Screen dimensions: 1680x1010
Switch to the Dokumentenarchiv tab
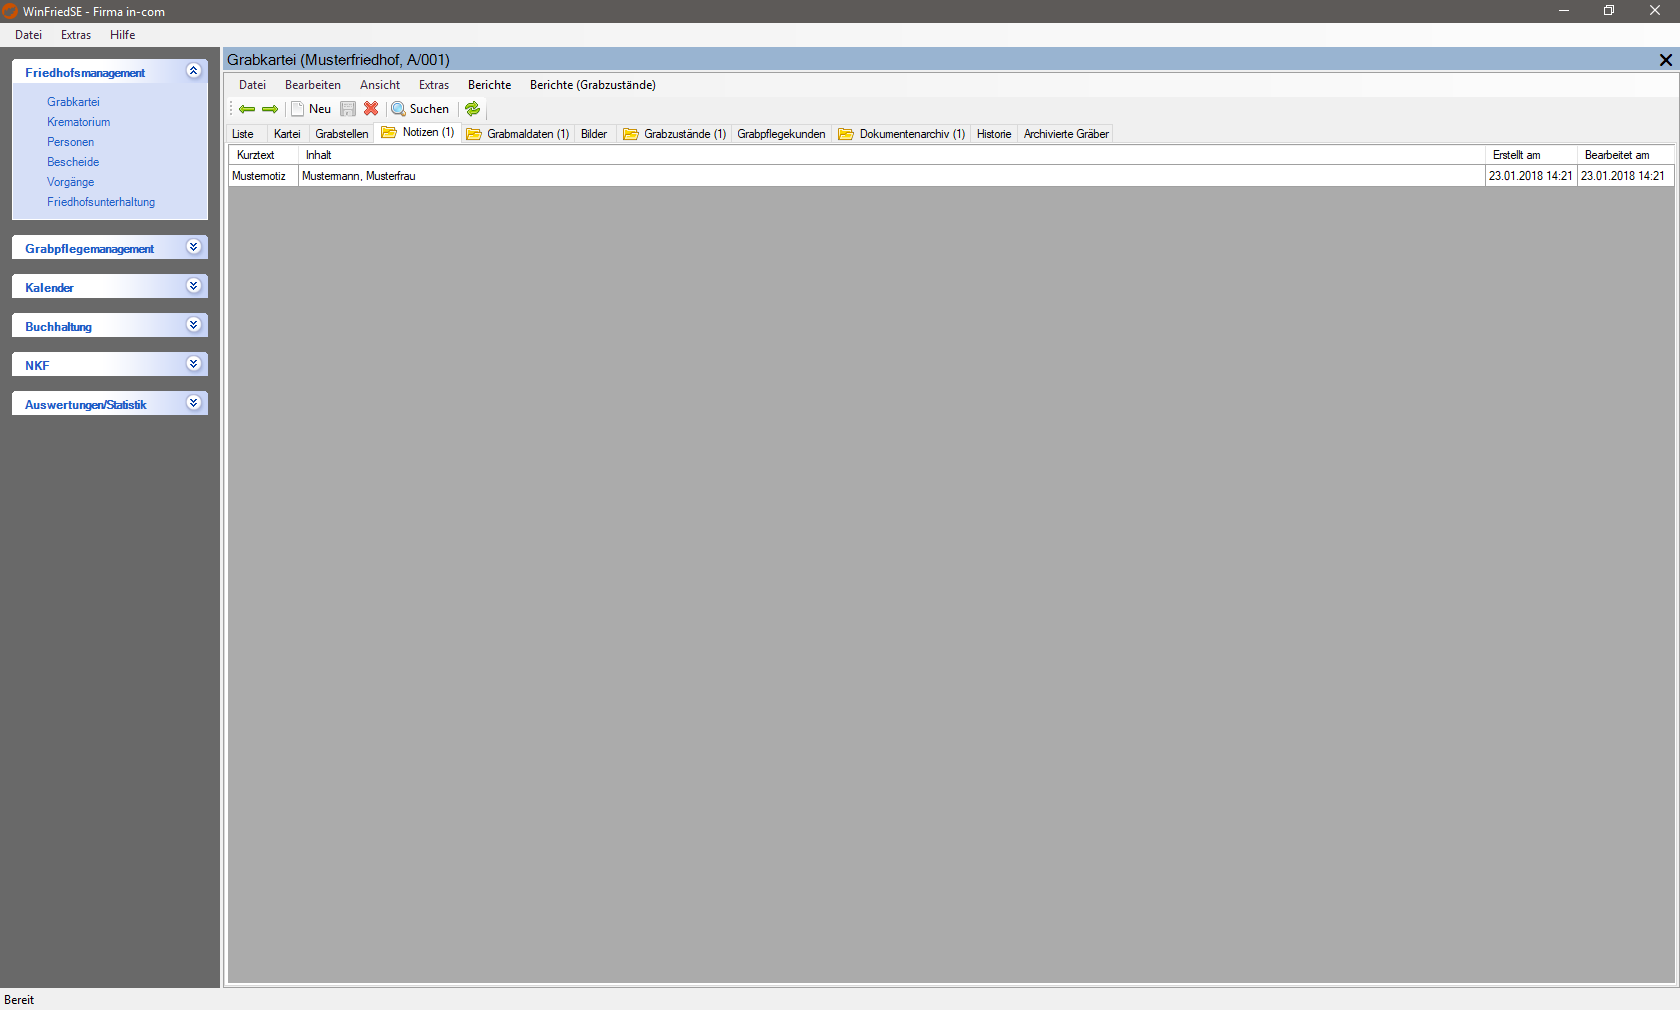tap(902, 134)
